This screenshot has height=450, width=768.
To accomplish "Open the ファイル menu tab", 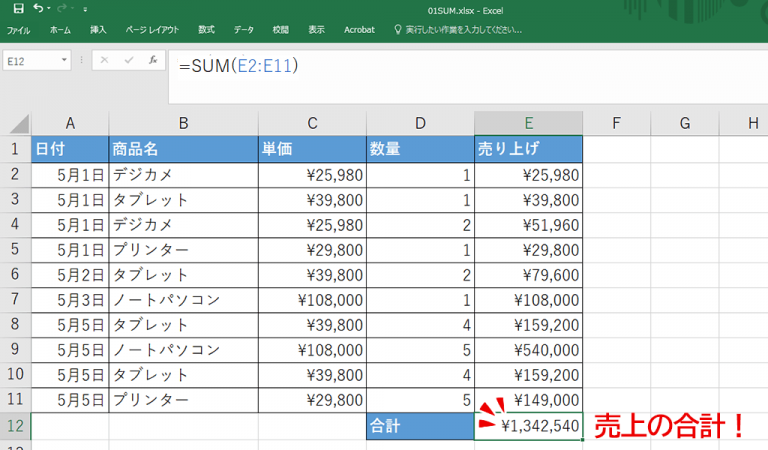I will point(19,30).
